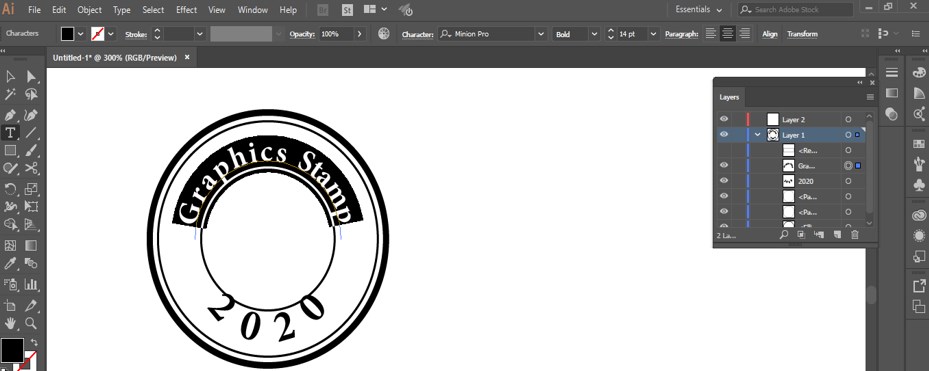Click the stroke swatch in control bar
Viewport: 929px width, 371px height.
pyautogui.click(x=98, y=34)
